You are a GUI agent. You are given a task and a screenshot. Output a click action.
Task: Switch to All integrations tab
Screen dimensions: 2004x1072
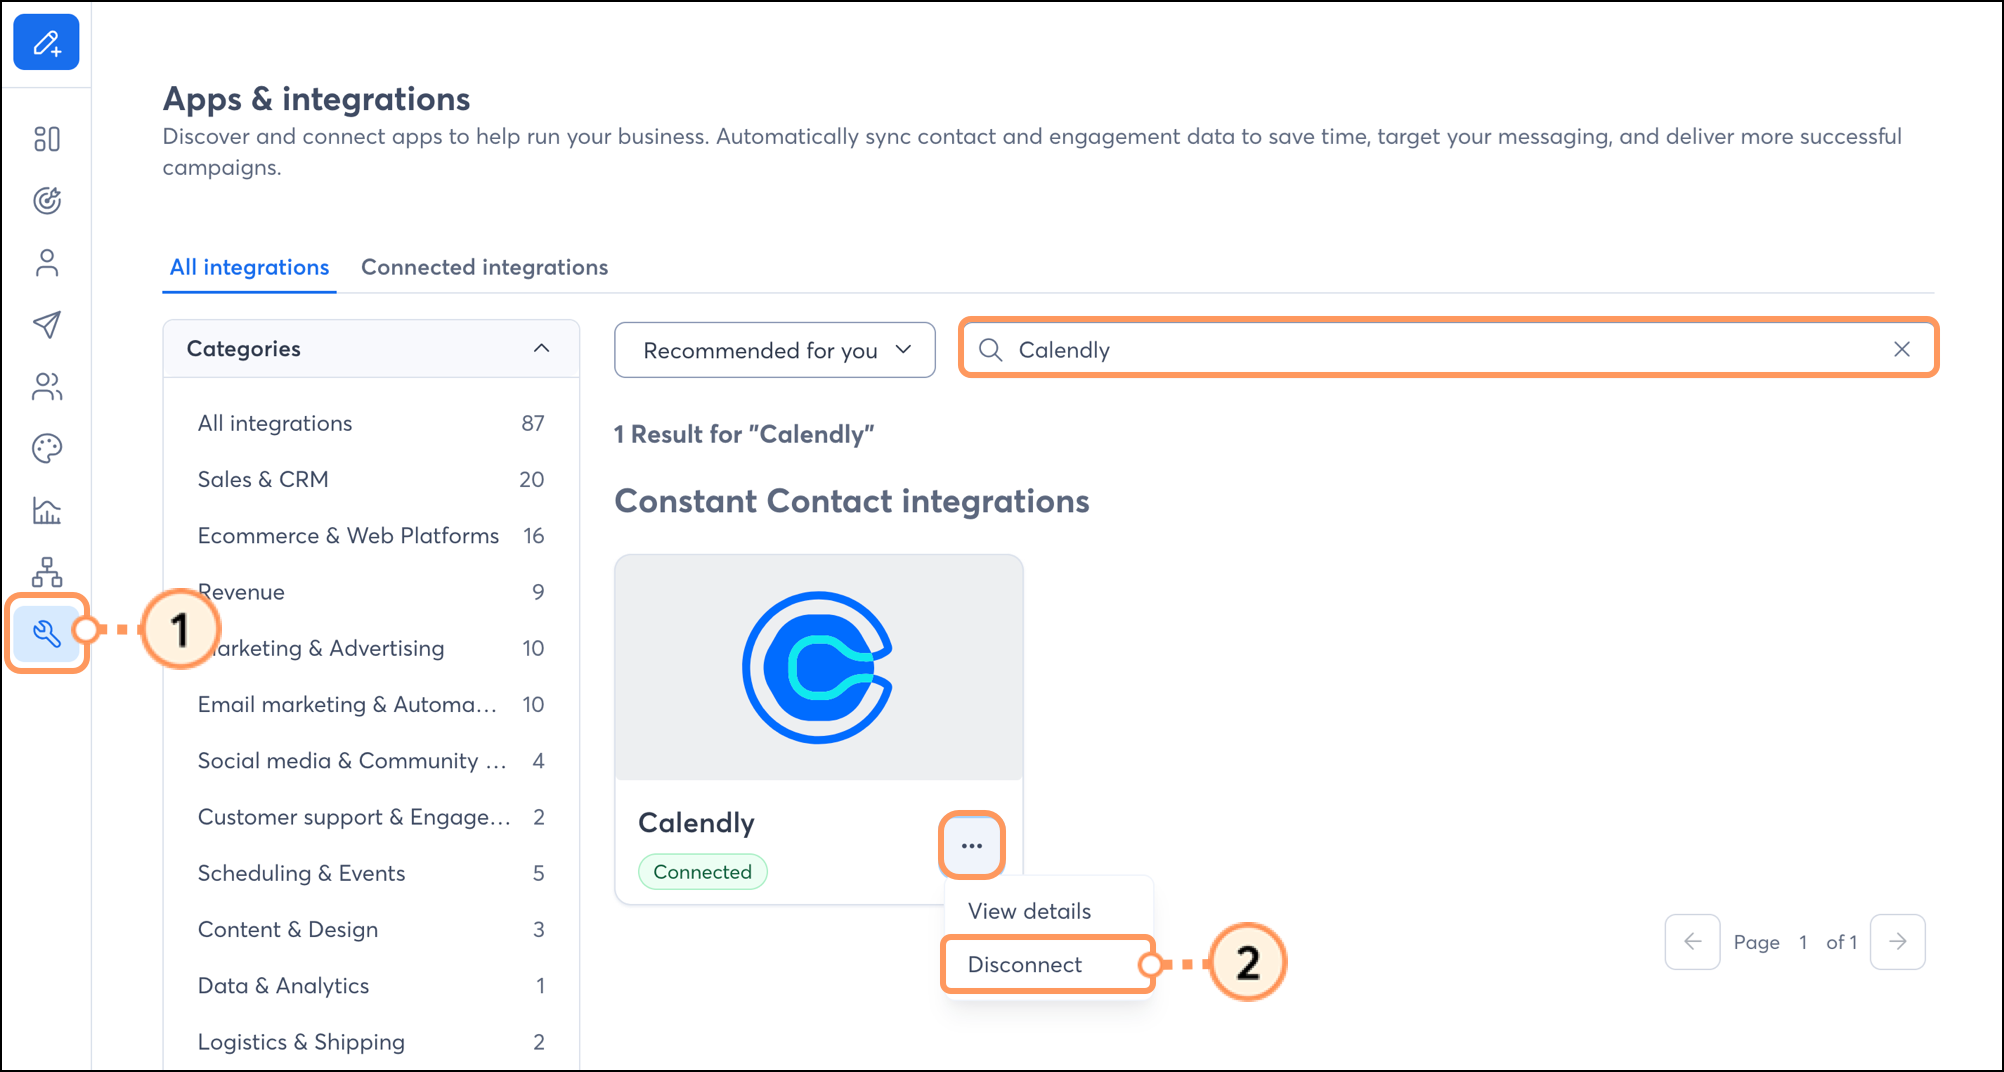click(x=249, y=267)
